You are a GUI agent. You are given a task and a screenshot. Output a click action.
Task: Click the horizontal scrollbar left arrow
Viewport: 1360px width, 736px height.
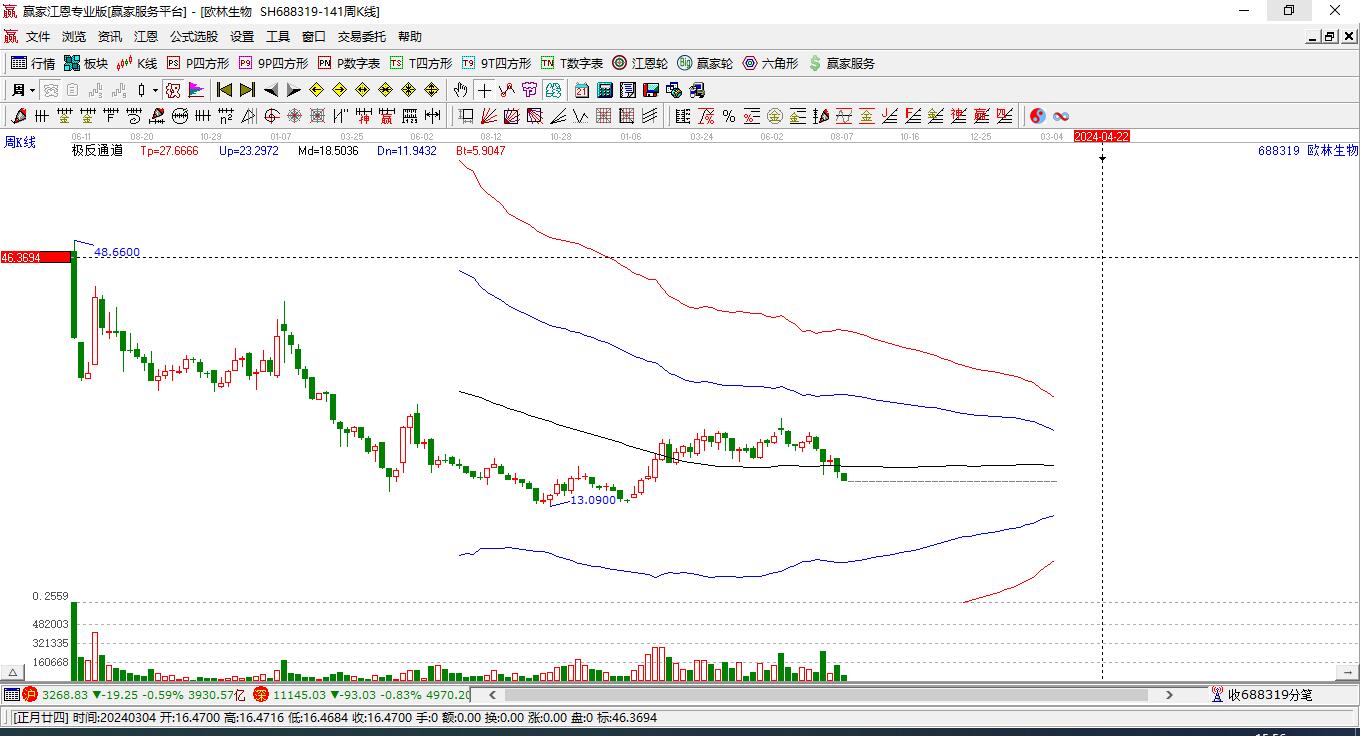[492, 694]
